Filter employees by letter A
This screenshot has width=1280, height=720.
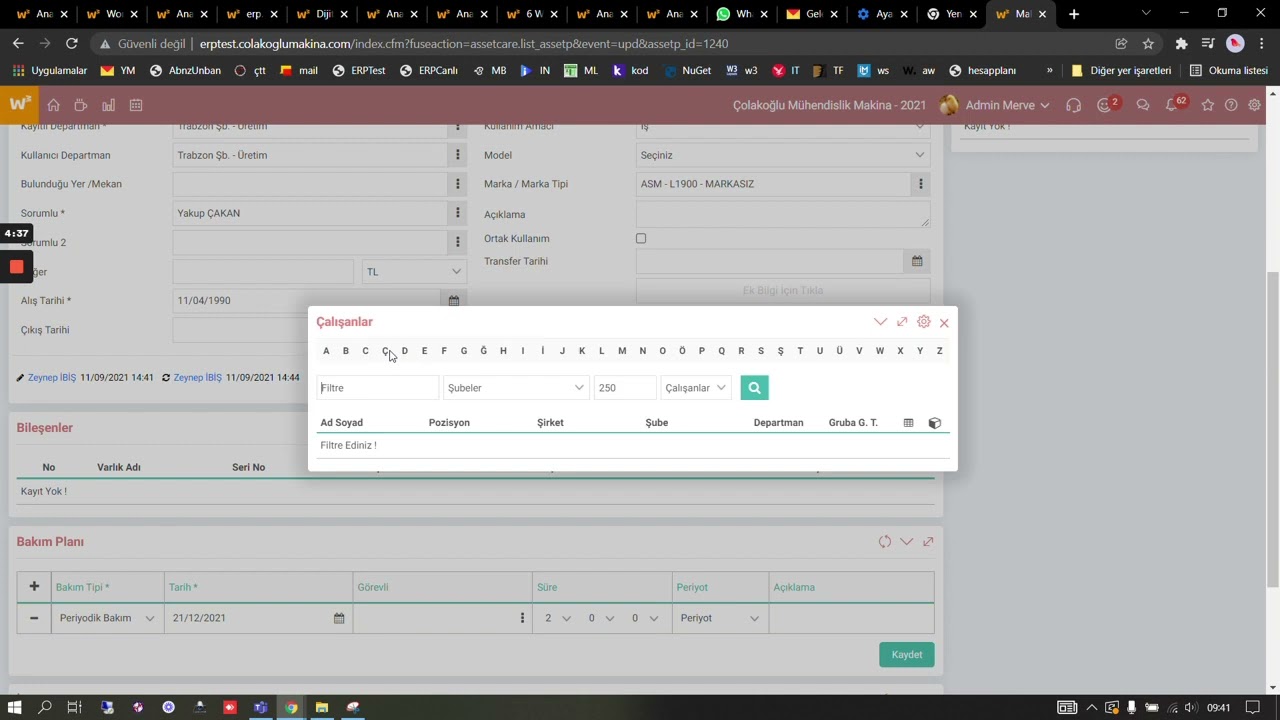pos(326,351)
